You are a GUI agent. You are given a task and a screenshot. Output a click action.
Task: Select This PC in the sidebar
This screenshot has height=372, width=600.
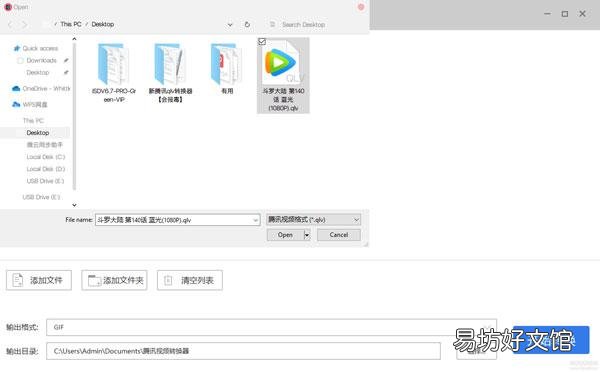pos(33,121)
